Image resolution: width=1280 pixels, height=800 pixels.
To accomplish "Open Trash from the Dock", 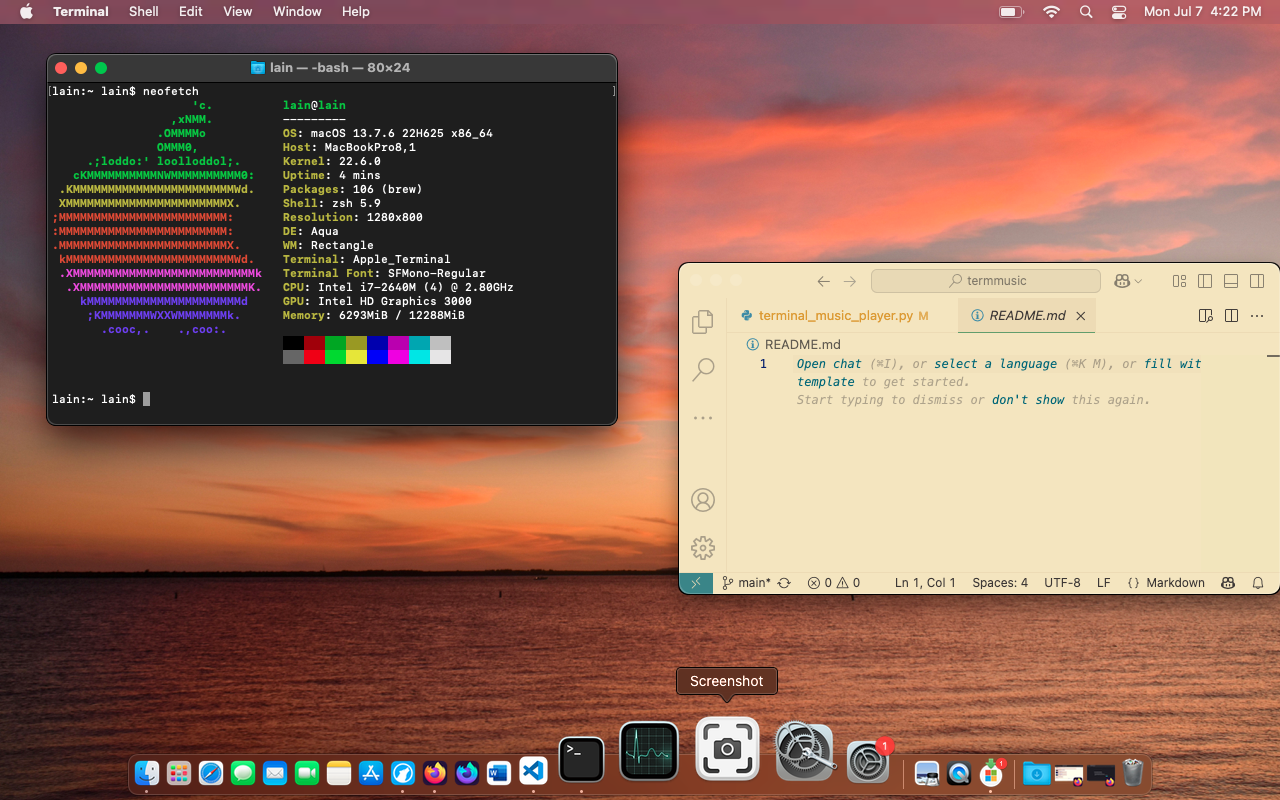I will pos(1133,773).
